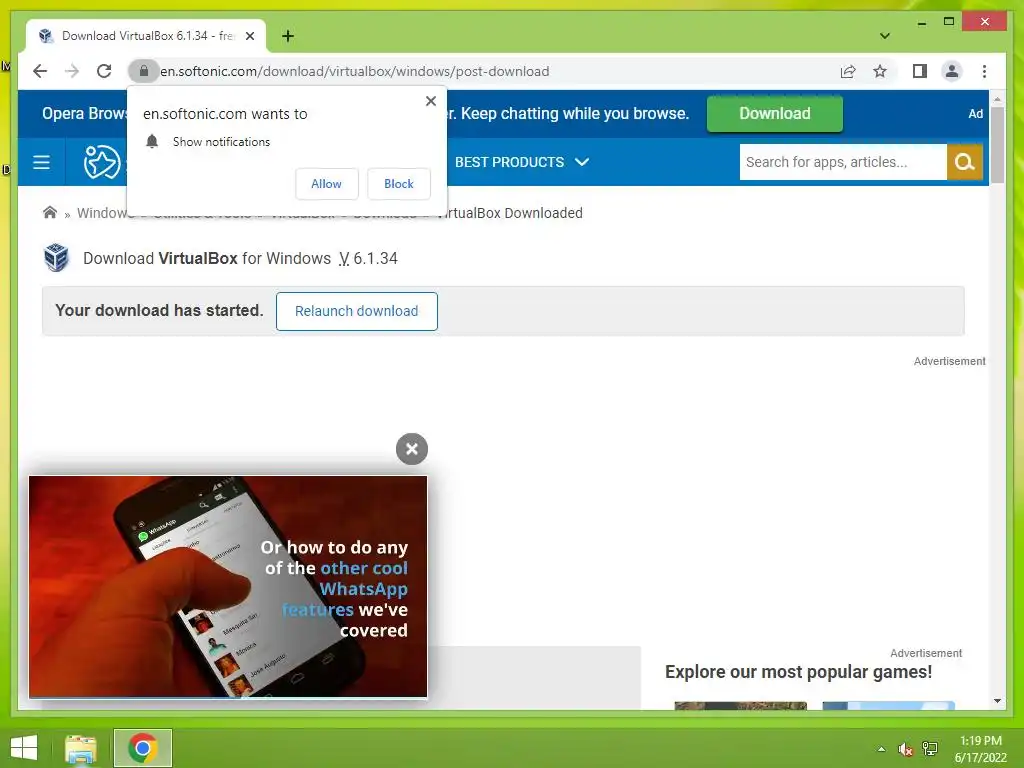This screenshot has width=1024, height=768.
Task: Share this page icon in address bar
Action: click(848, 71)
